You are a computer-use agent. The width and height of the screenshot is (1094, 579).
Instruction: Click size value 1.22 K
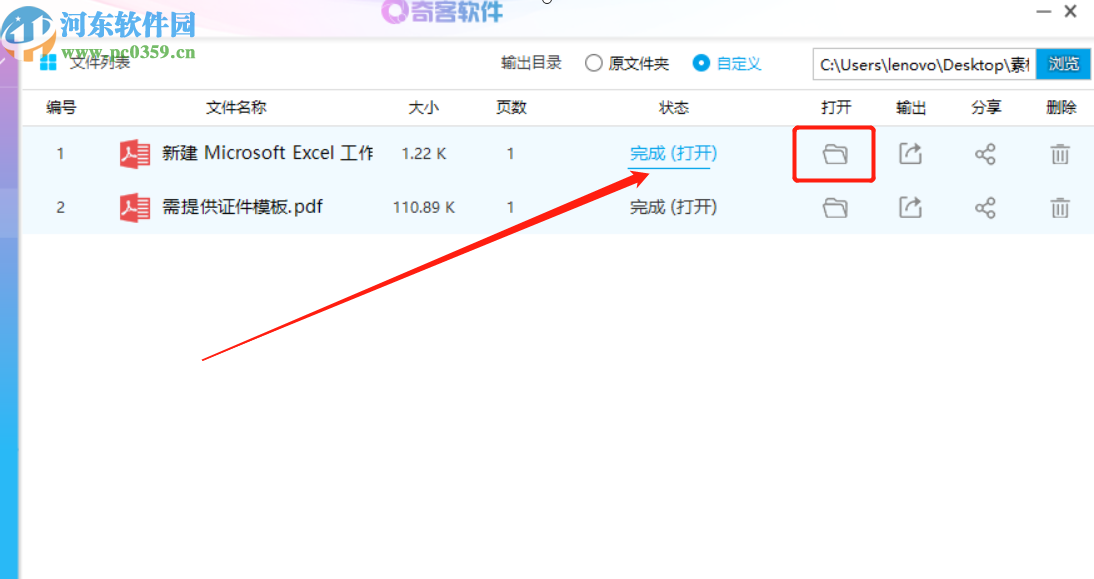tap(424, 153)
